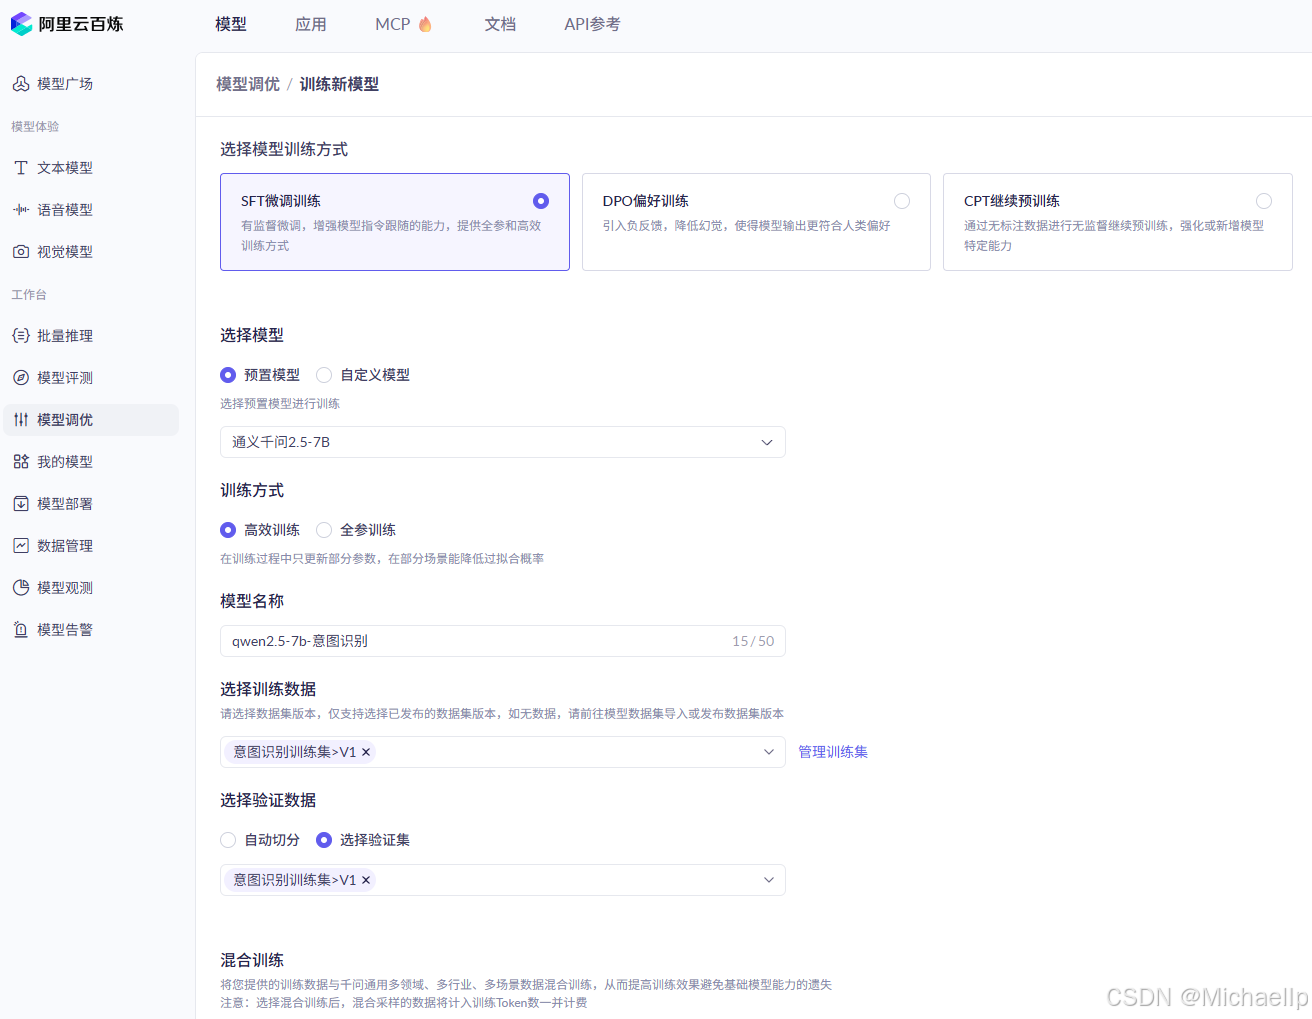Select DPO偏好训练 radio button

[902, 201]
